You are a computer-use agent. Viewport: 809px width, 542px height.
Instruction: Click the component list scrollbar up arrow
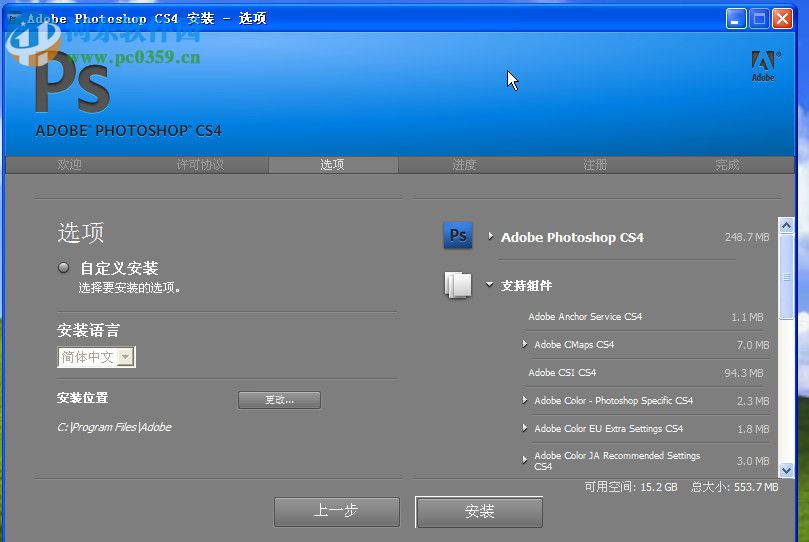tap(786, 225)
